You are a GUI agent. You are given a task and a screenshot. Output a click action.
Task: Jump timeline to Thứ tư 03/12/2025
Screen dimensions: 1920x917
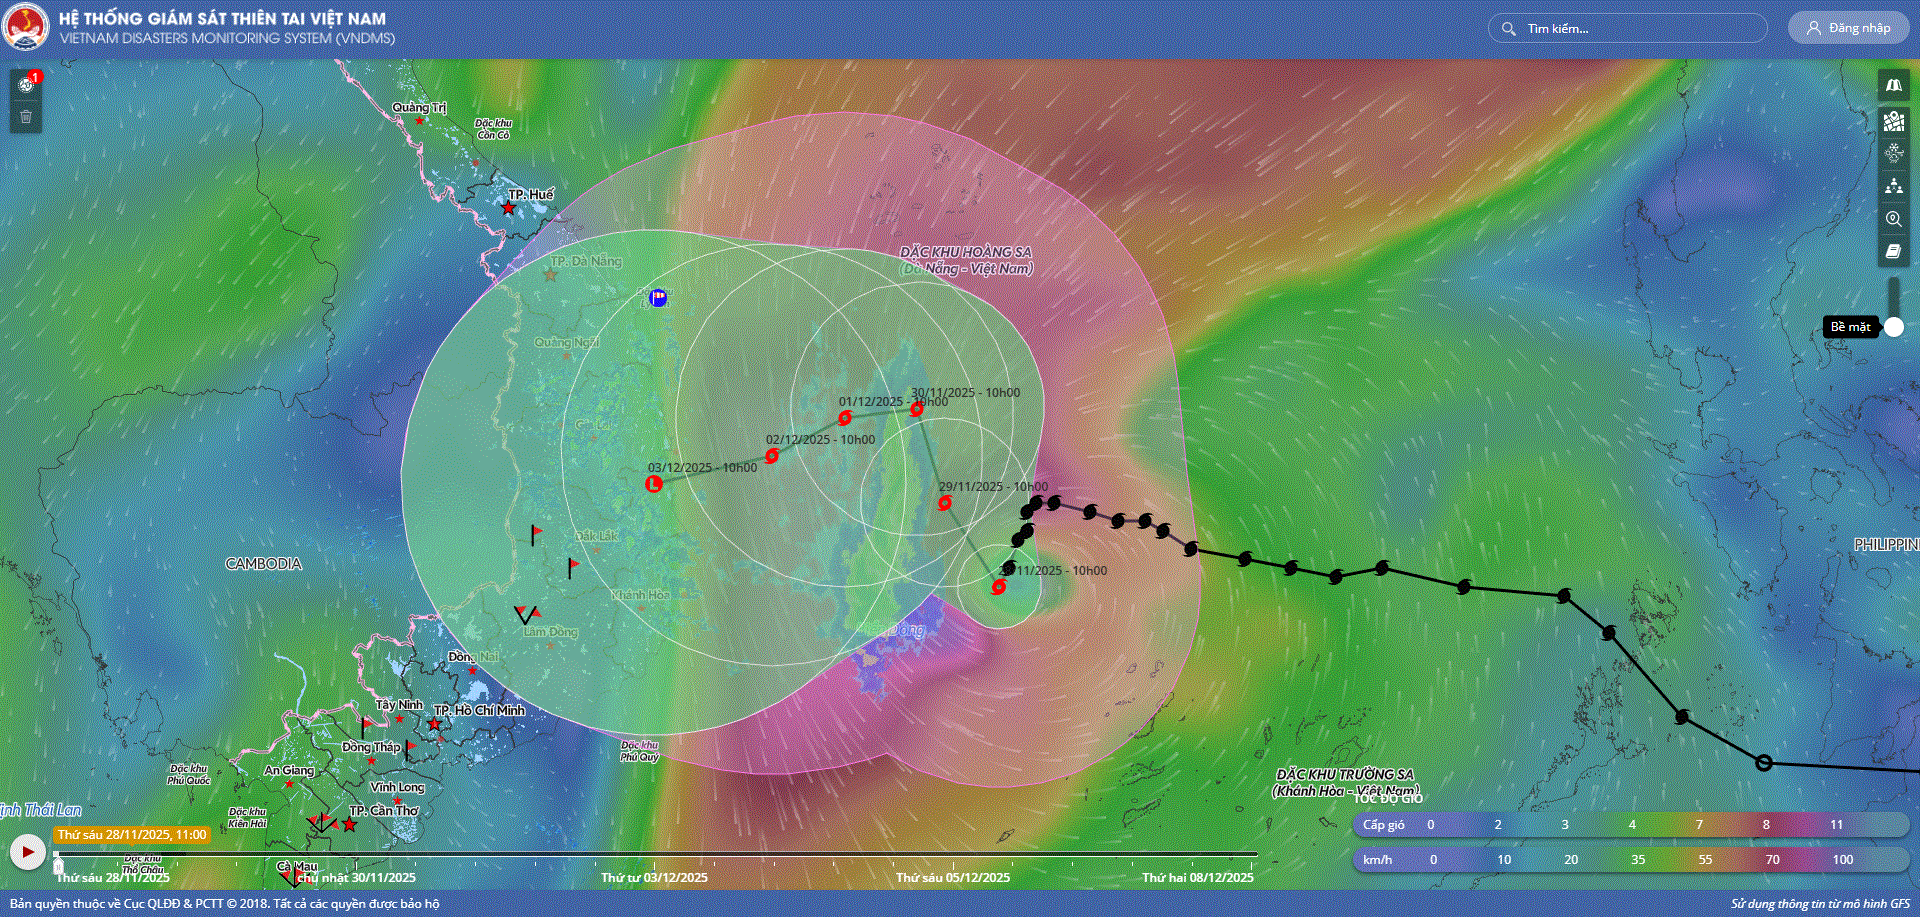[654, 856]
